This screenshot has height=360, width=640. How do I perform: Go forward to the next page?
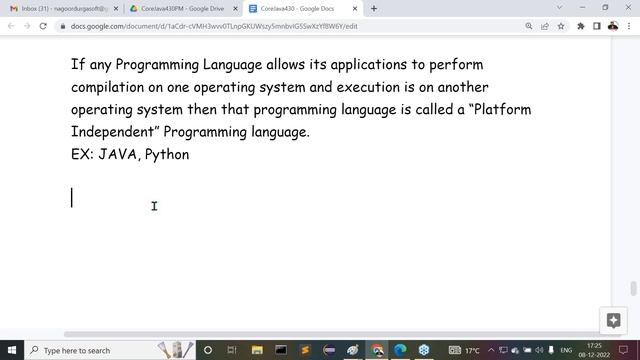click(x=27, y=26)
